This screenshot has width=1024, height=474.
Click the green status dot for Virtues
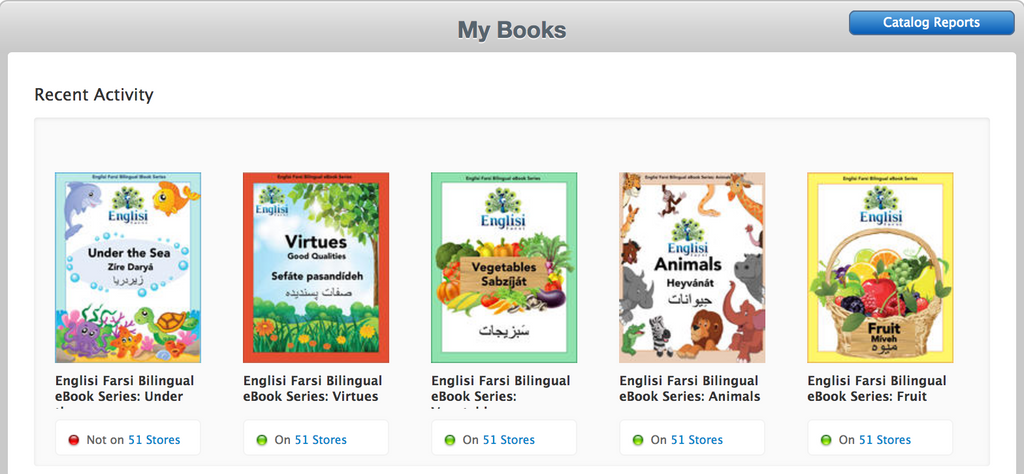tap(261, 440)
